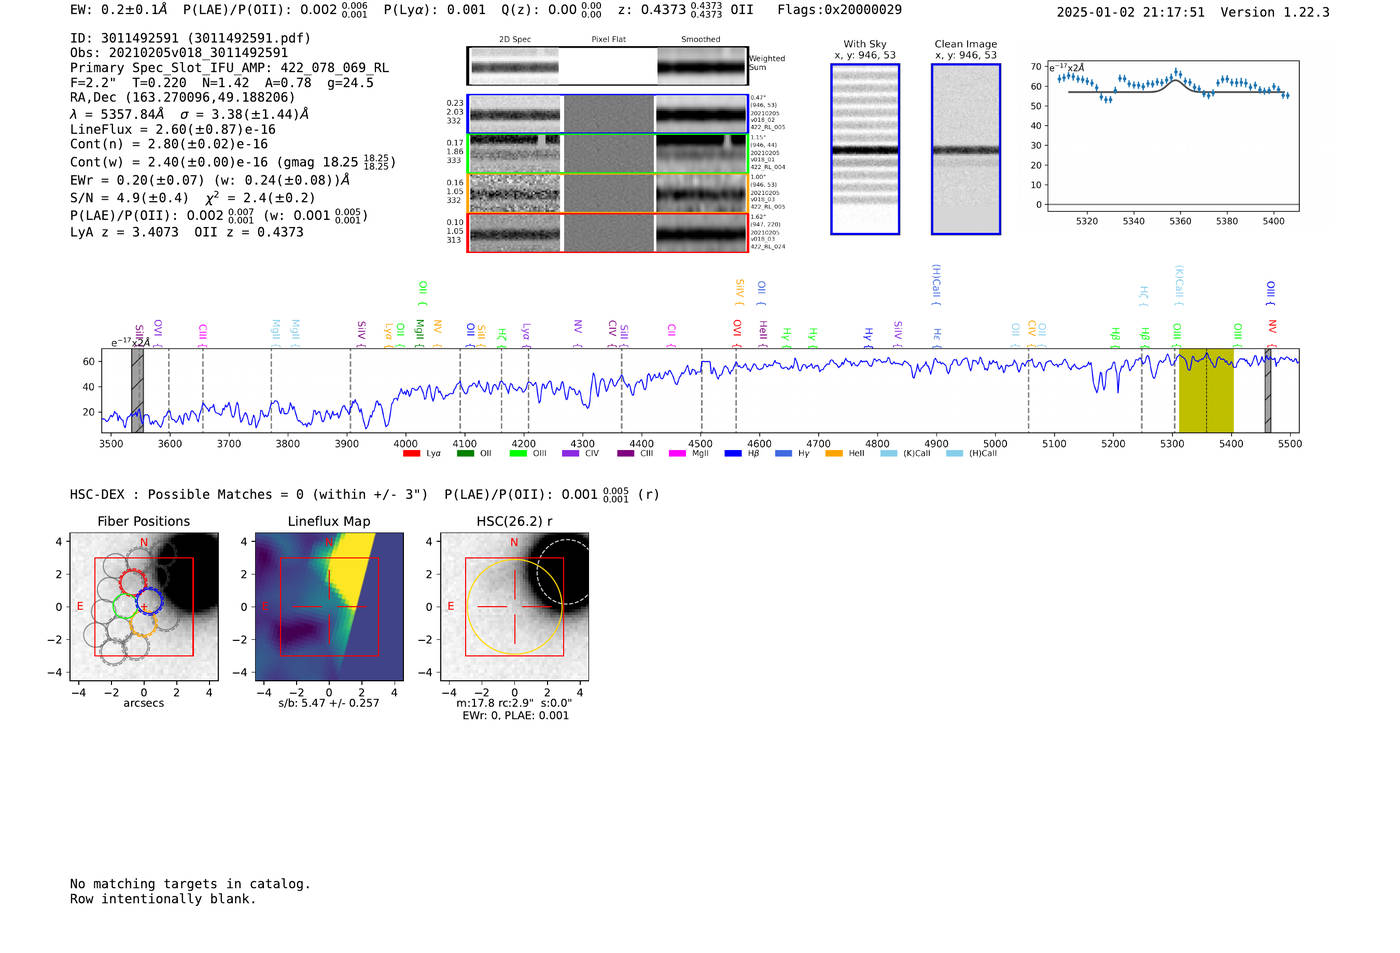Click the HSC-DEX Possible Matches heading
Screen dimensions: 1400x953
[x=249, y=494]
